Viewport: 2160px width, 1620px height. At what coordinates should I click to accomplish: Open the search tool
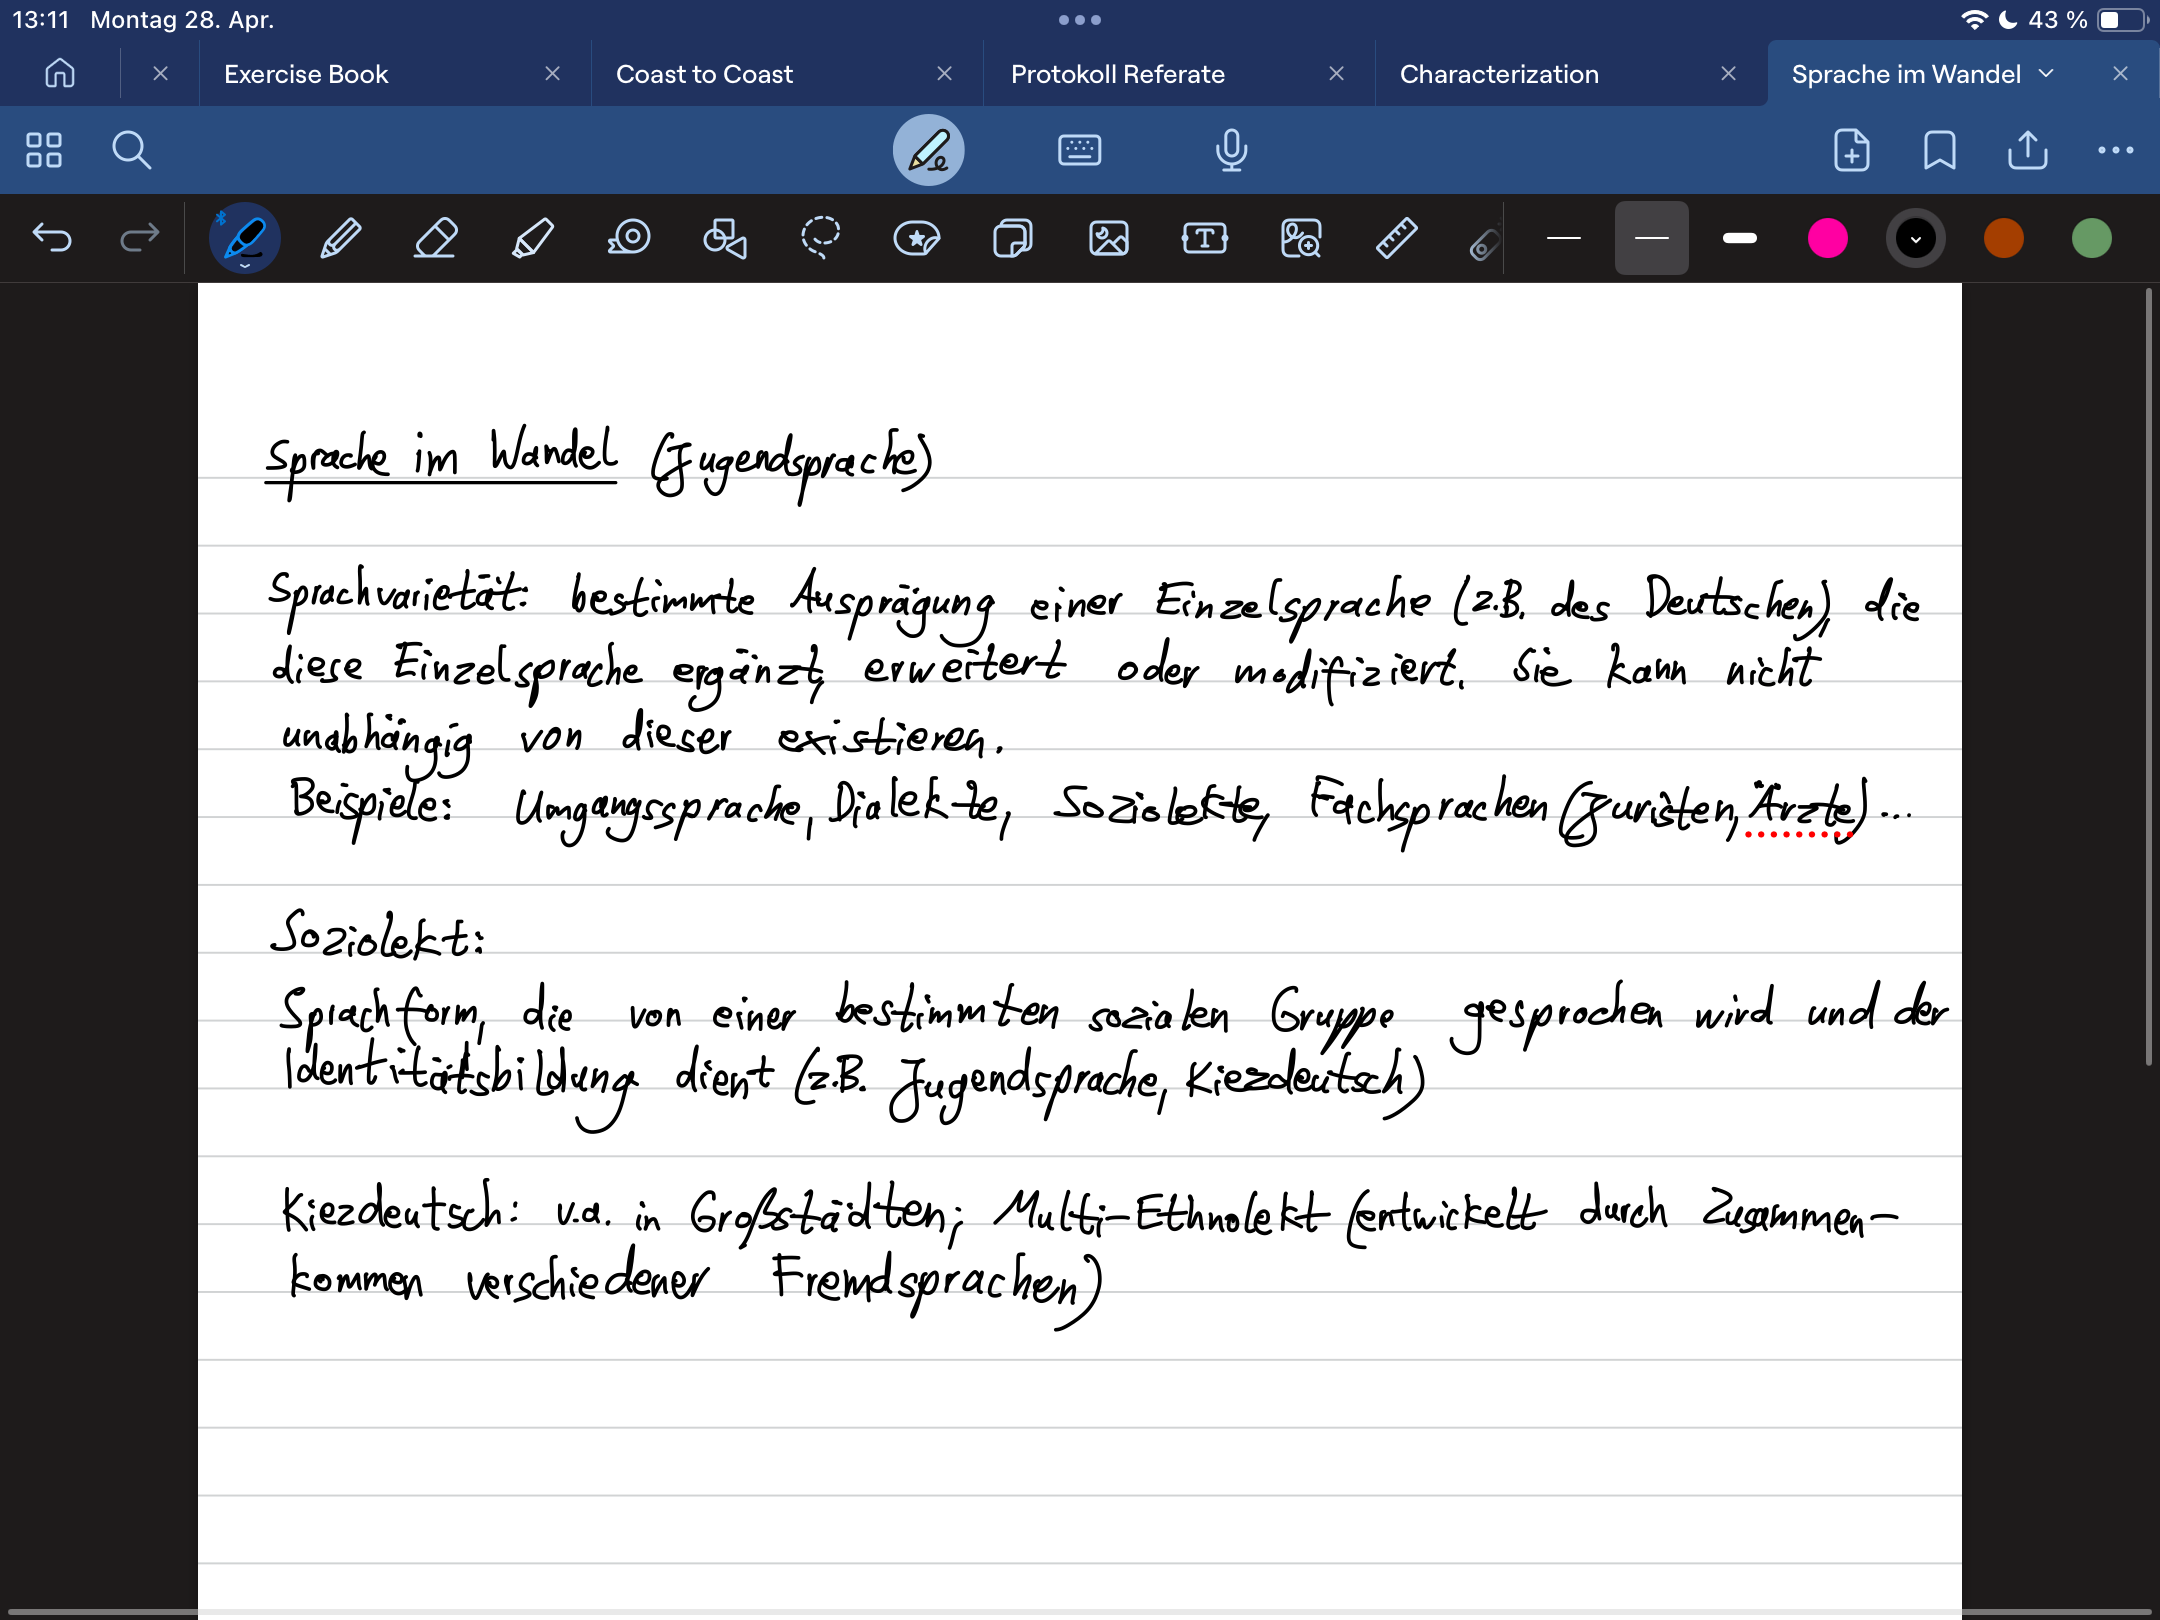click(131, 150)
